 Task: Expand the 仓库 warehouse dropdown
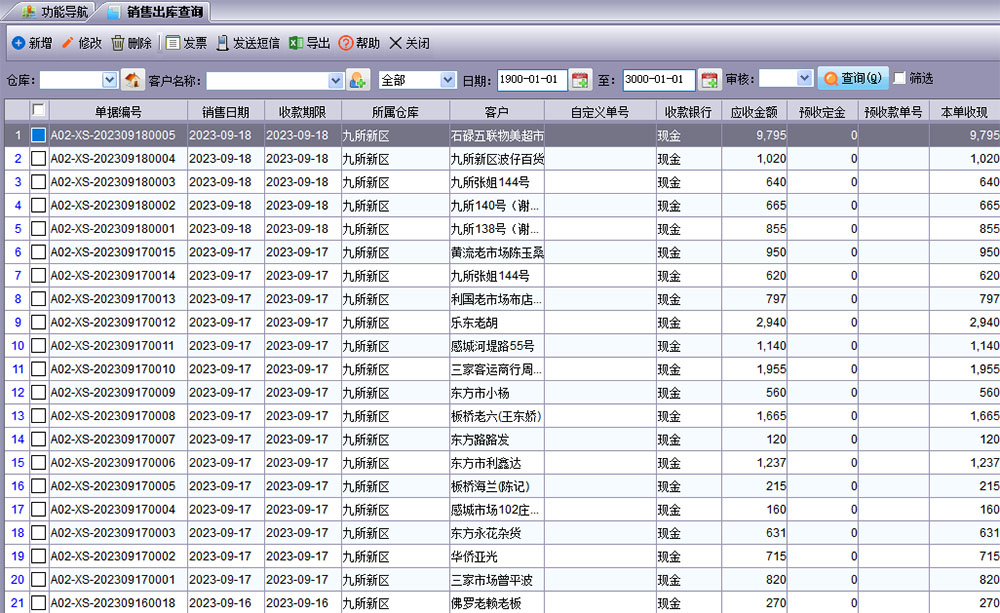click(109, 79)
